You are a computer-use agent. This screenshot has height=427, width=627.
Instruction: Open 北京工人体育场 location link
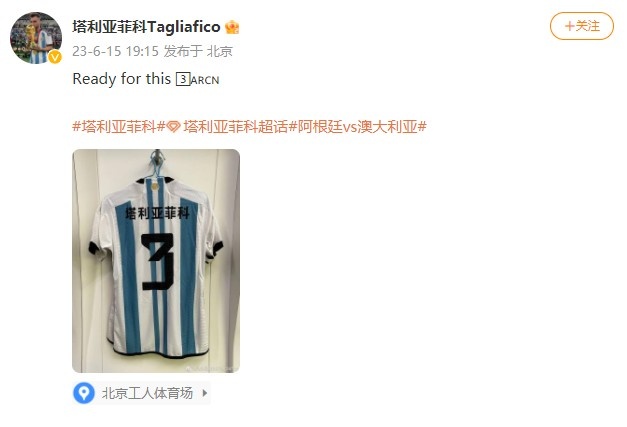[147, 393]
